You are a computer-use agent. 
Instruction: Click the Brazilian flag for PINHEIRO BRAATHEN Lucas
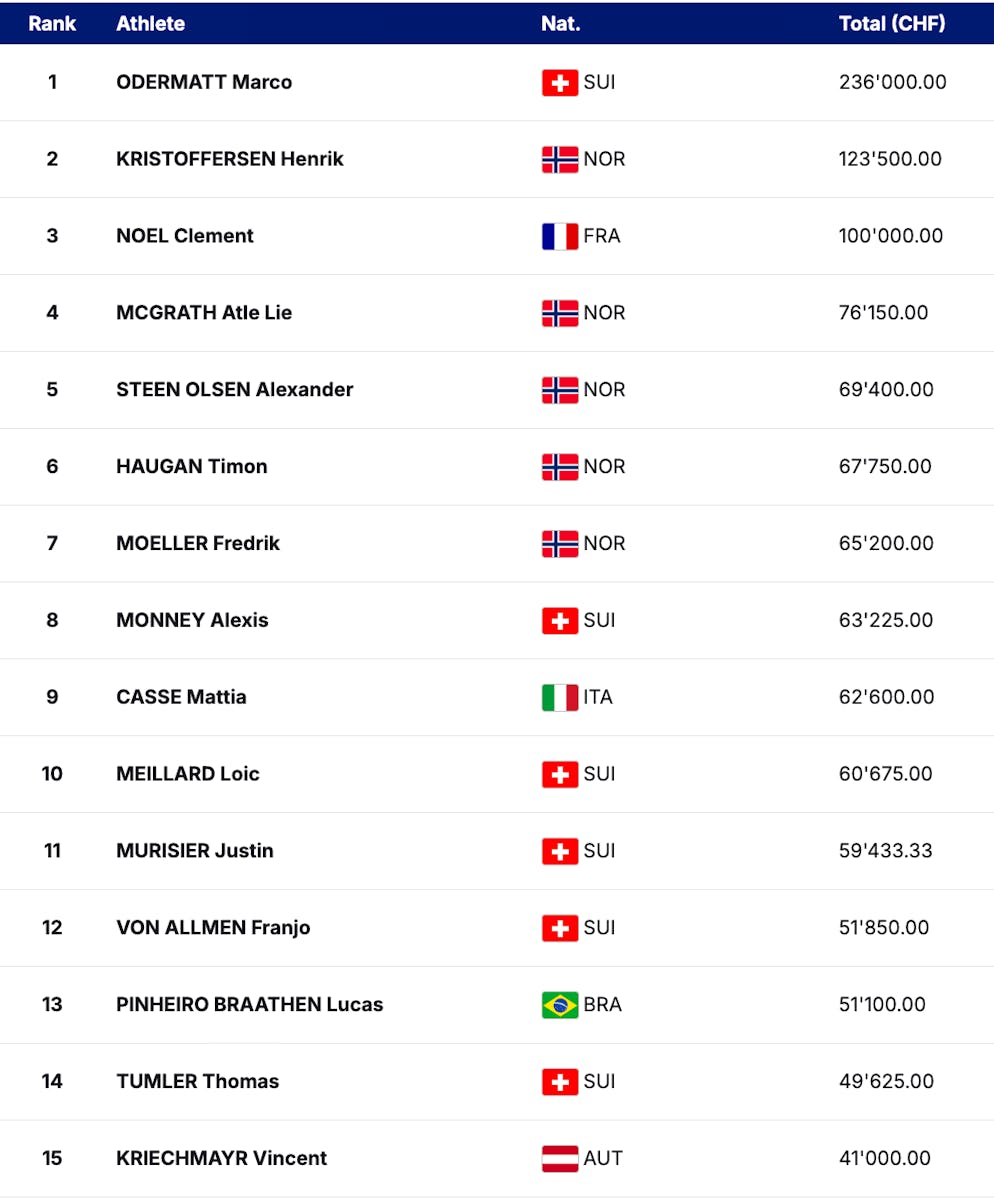pyautogui.click(x=560, y=1005)
